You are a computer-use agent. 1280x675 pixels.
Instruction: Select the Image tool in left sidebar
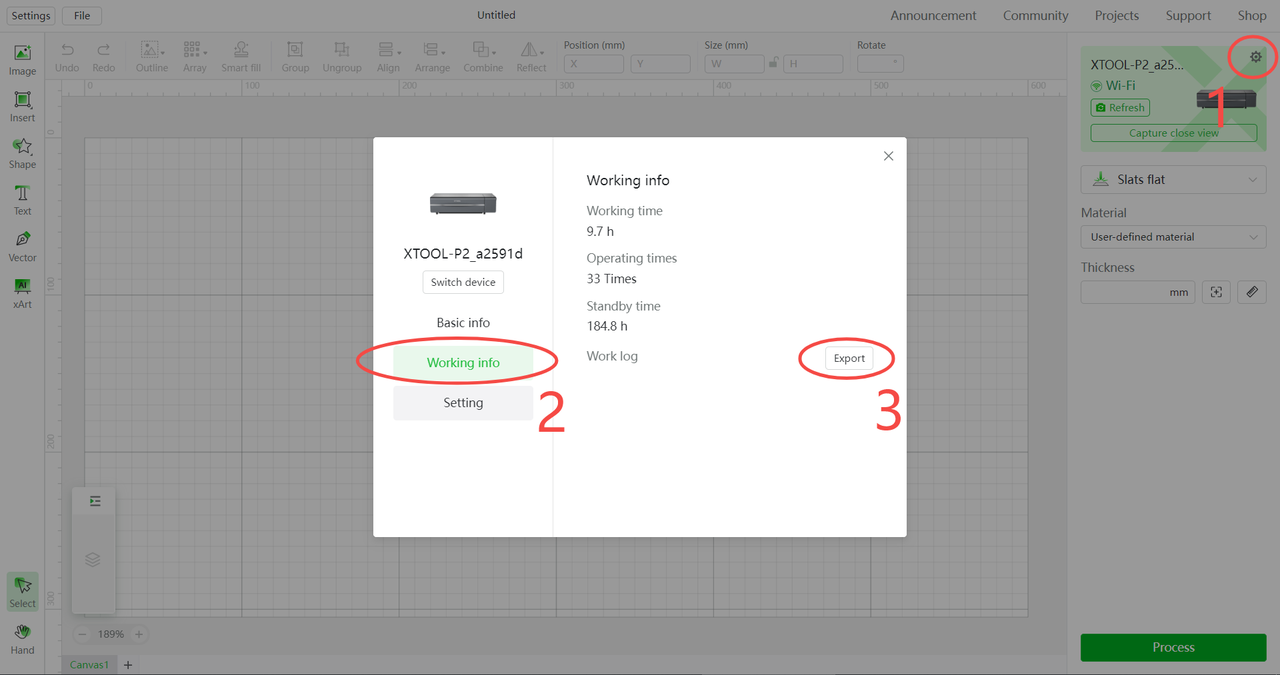tap(22, 59)
